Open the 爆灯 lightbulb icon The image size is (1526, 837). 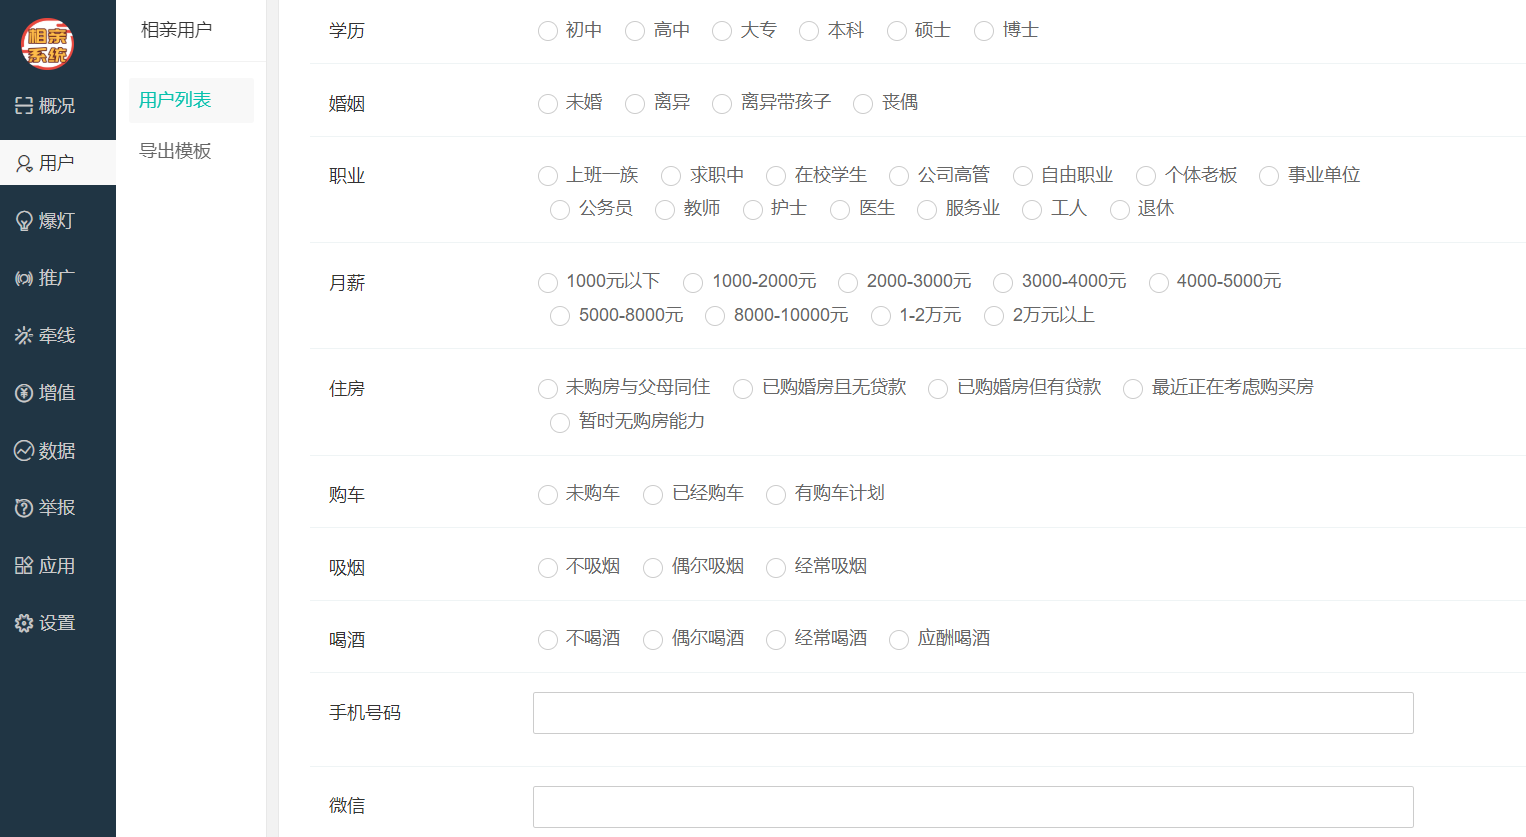coord(24,221)
